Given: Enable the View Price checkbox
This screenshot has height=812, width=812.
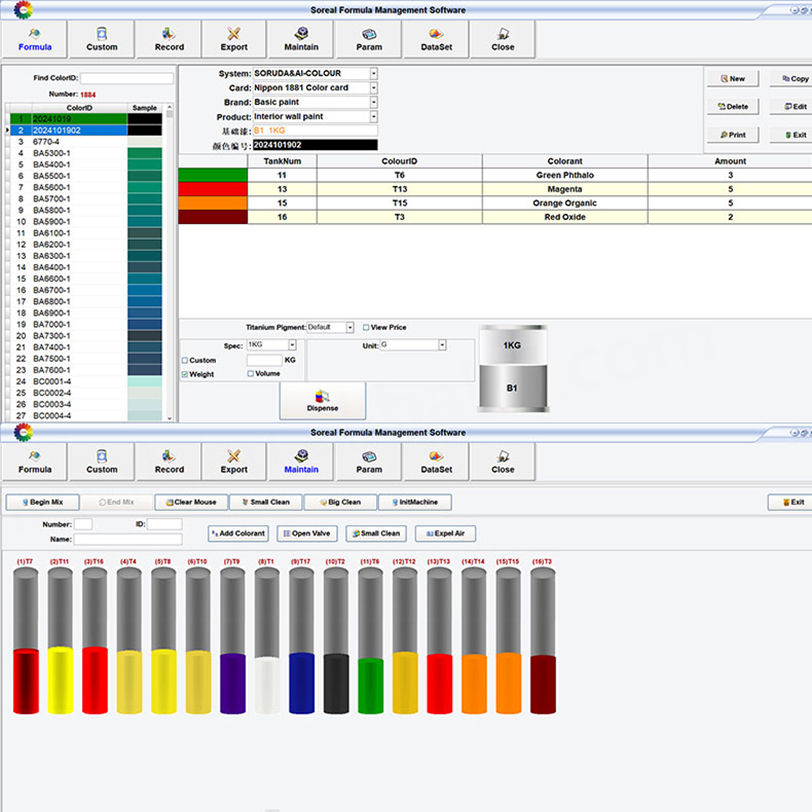Looking at the screenshot, I should click(x=366, y=328).
